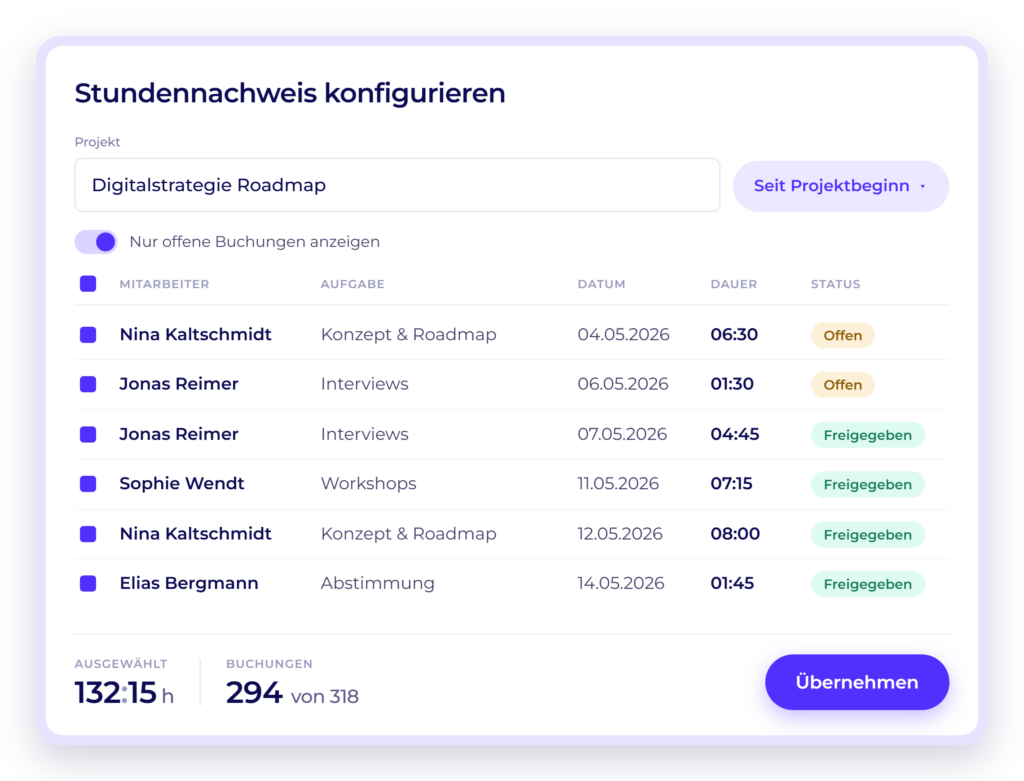Click task 'Konzept & Roadmap' dated 04.05.2026
The height and width of the screenshot is (781, 1024).
click(x=408, y=334)
